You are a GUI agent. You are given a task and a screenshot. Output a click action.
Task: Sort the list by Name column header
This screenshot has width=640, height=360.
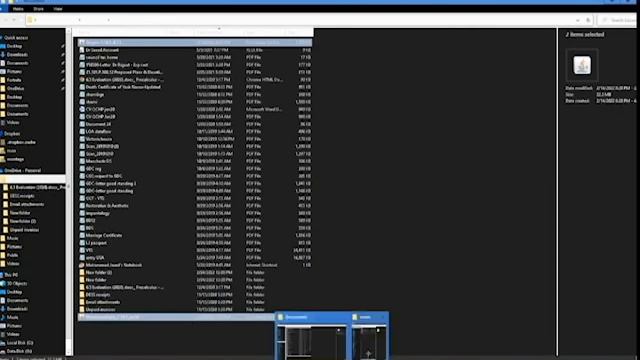[84, 32]
